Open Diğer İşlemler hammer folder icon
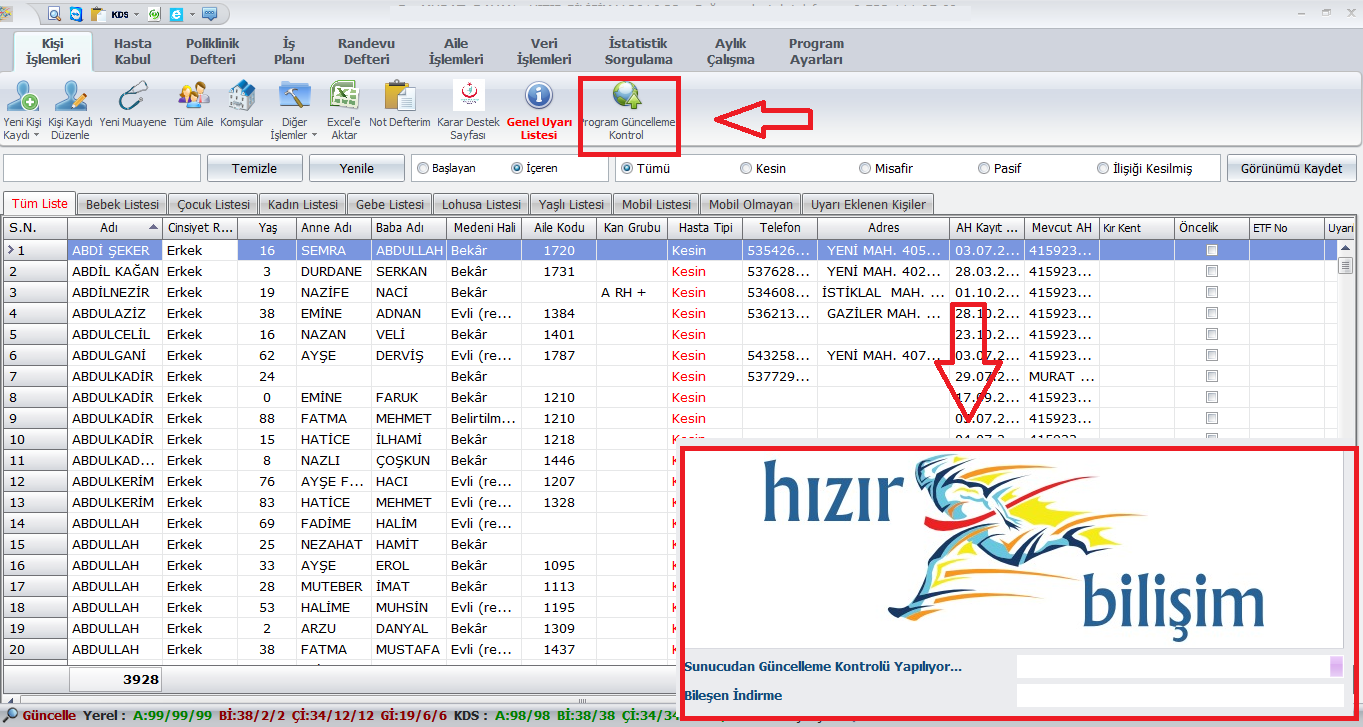 (x=294, y=97)
